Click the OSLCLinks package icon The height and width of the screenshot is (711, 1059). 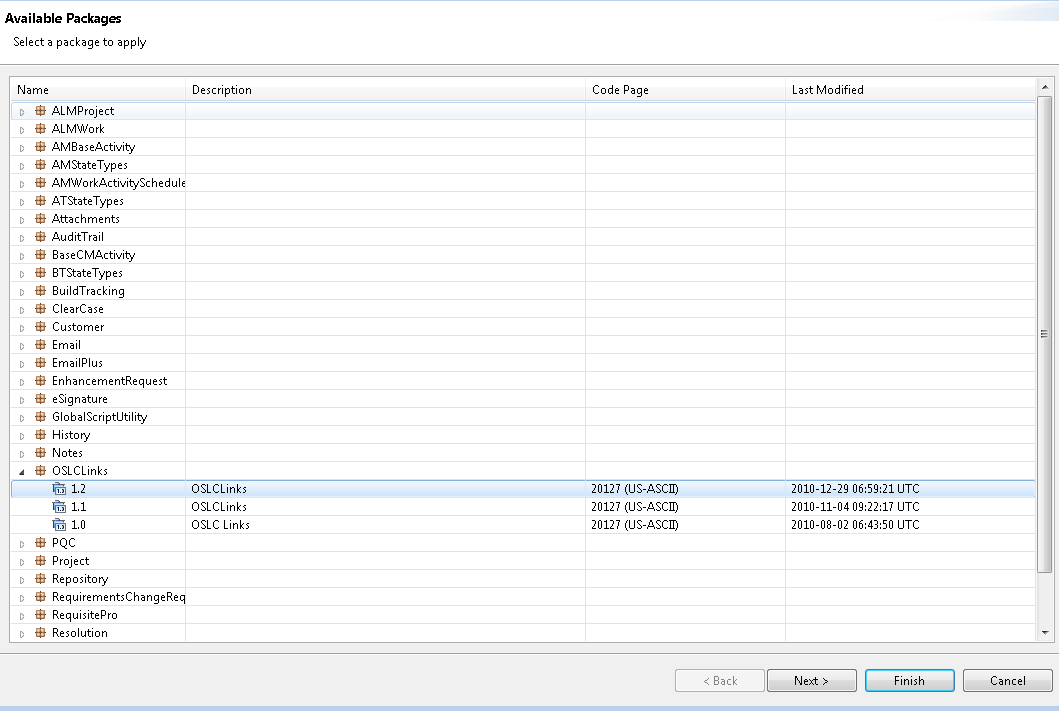click(x=40, y=471)
